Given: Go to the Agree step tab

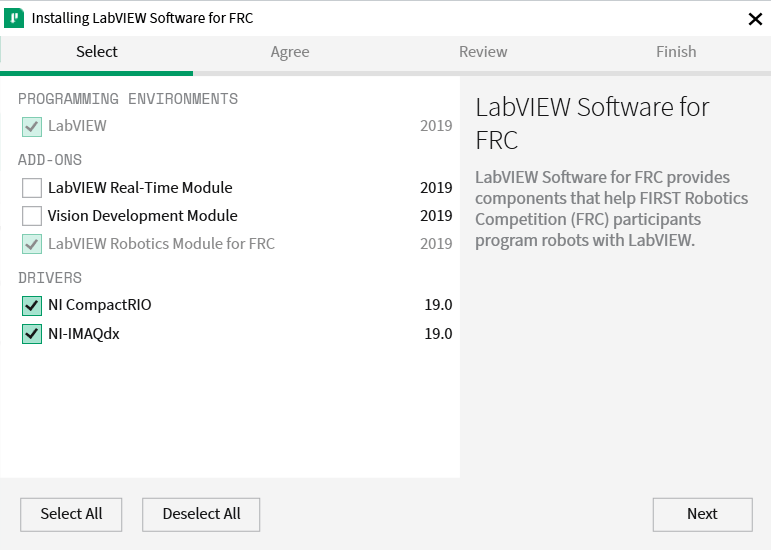Looking at the screenshot, I should pyautogui.click(x=290, y=52).
